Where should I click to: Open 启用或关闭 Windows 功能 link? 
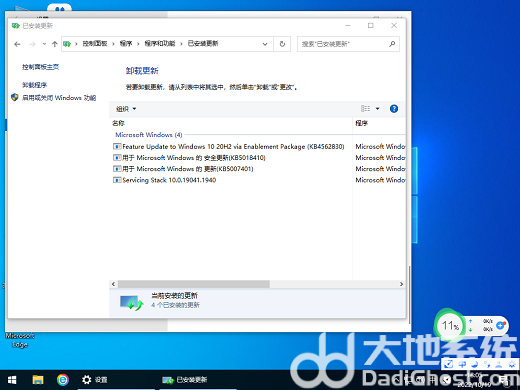[59, 98]
